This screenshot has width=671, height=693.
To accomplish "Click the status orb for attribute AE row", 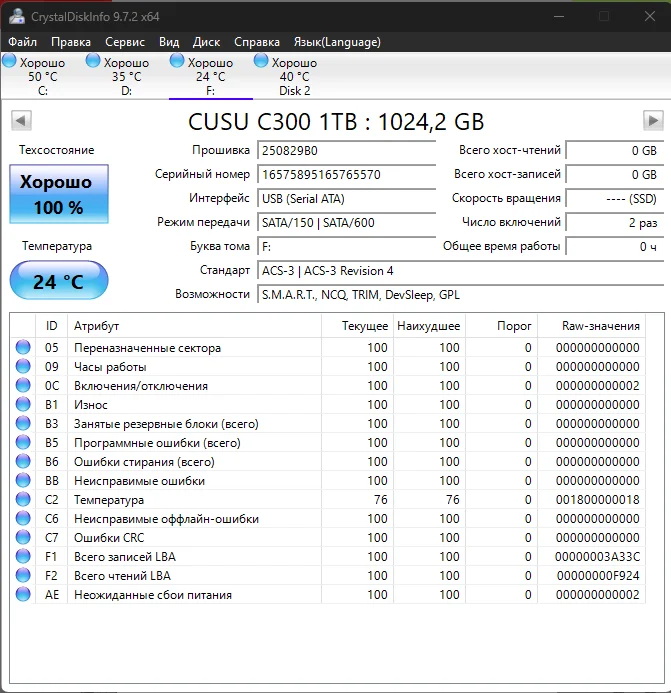I will [x=23, y=594].
